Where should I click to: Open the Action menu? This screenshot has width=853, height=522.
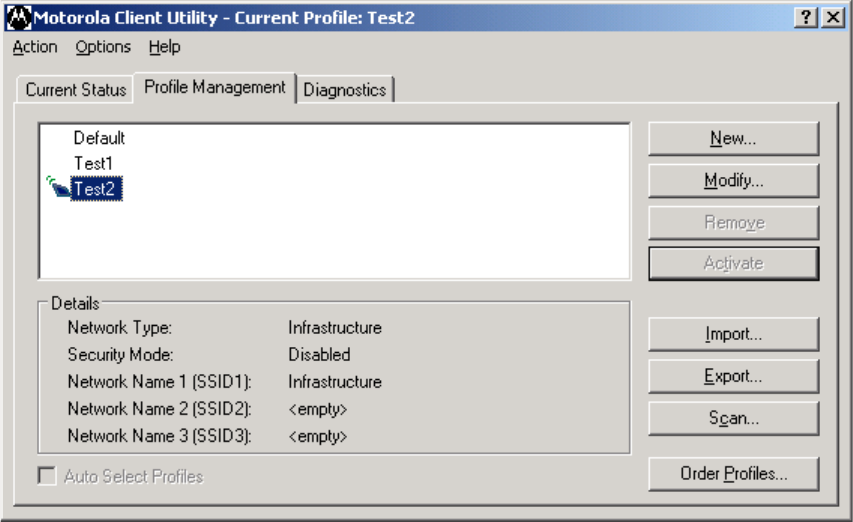click(x=35, y=47)
